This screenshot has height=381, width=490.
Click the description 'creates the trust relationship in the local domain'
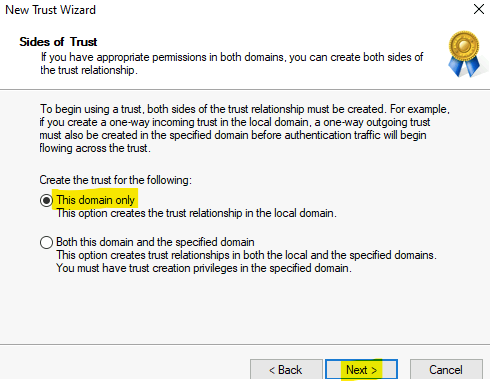click(x=197, y=213)
